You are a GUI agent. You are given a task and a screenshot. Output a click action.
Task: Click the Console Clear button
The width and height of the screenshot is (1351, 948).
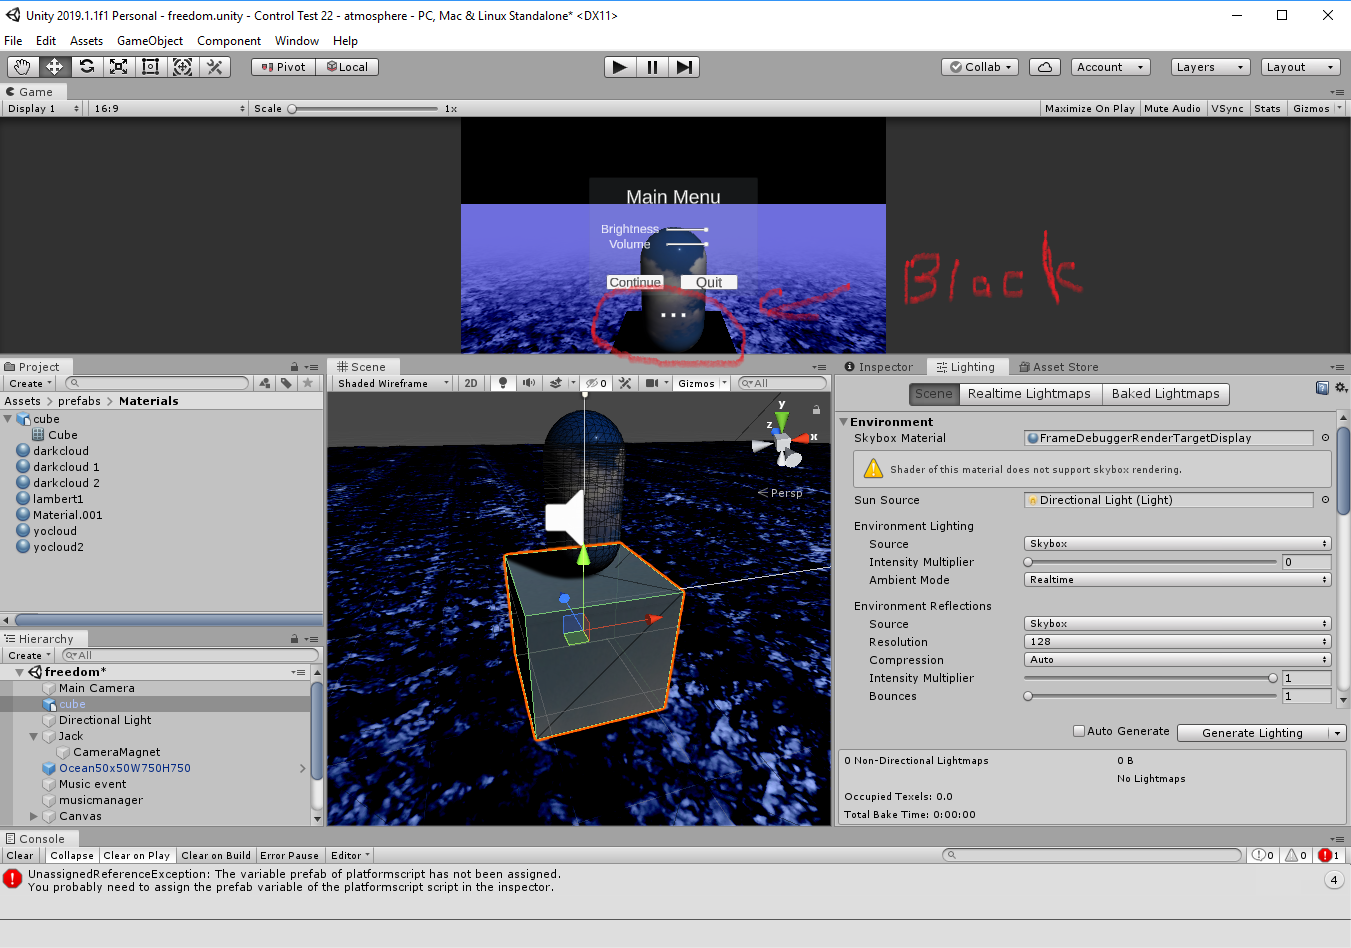pos(20,855)
